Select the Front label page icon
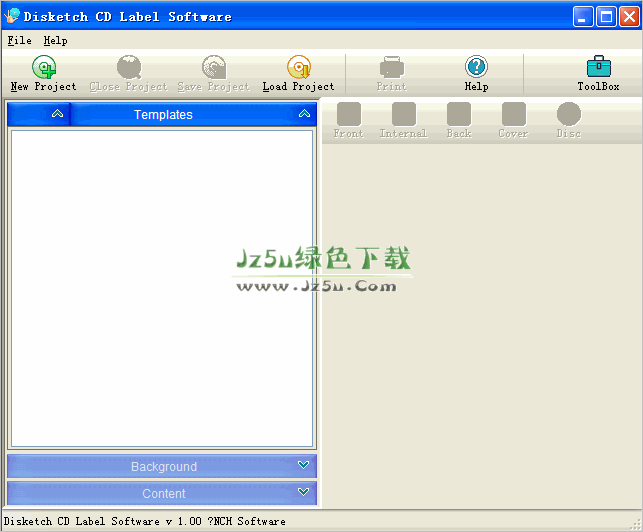Viewport: 643px width, 532px height. click(x=349, y=114)
